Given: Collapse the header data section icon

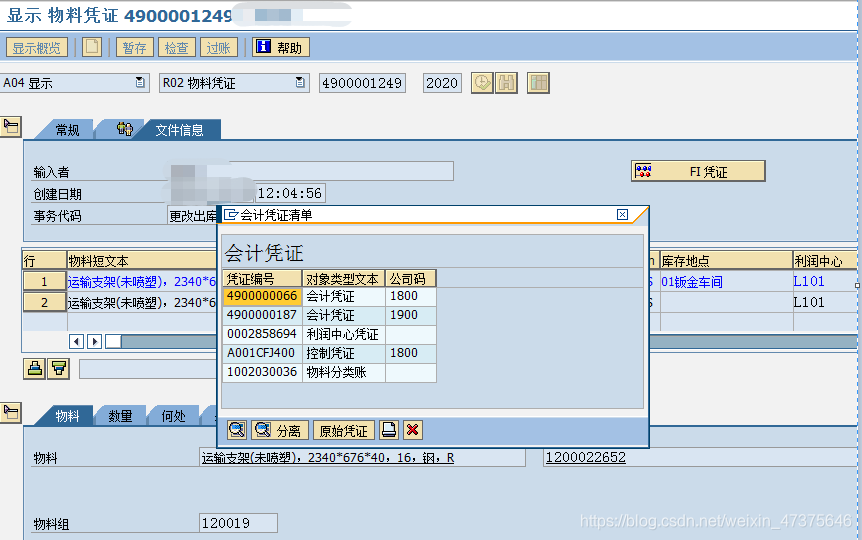Looking at the screenshot, I should point(10,127).
